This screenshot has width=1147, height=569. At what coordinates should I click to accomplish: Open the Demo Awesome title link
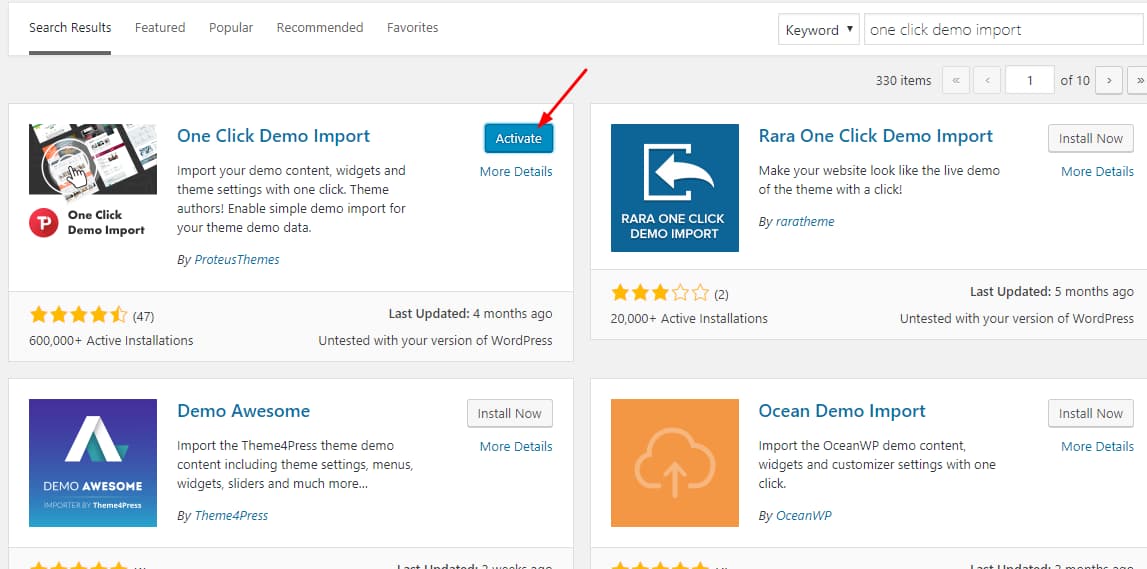click(244, 411)
